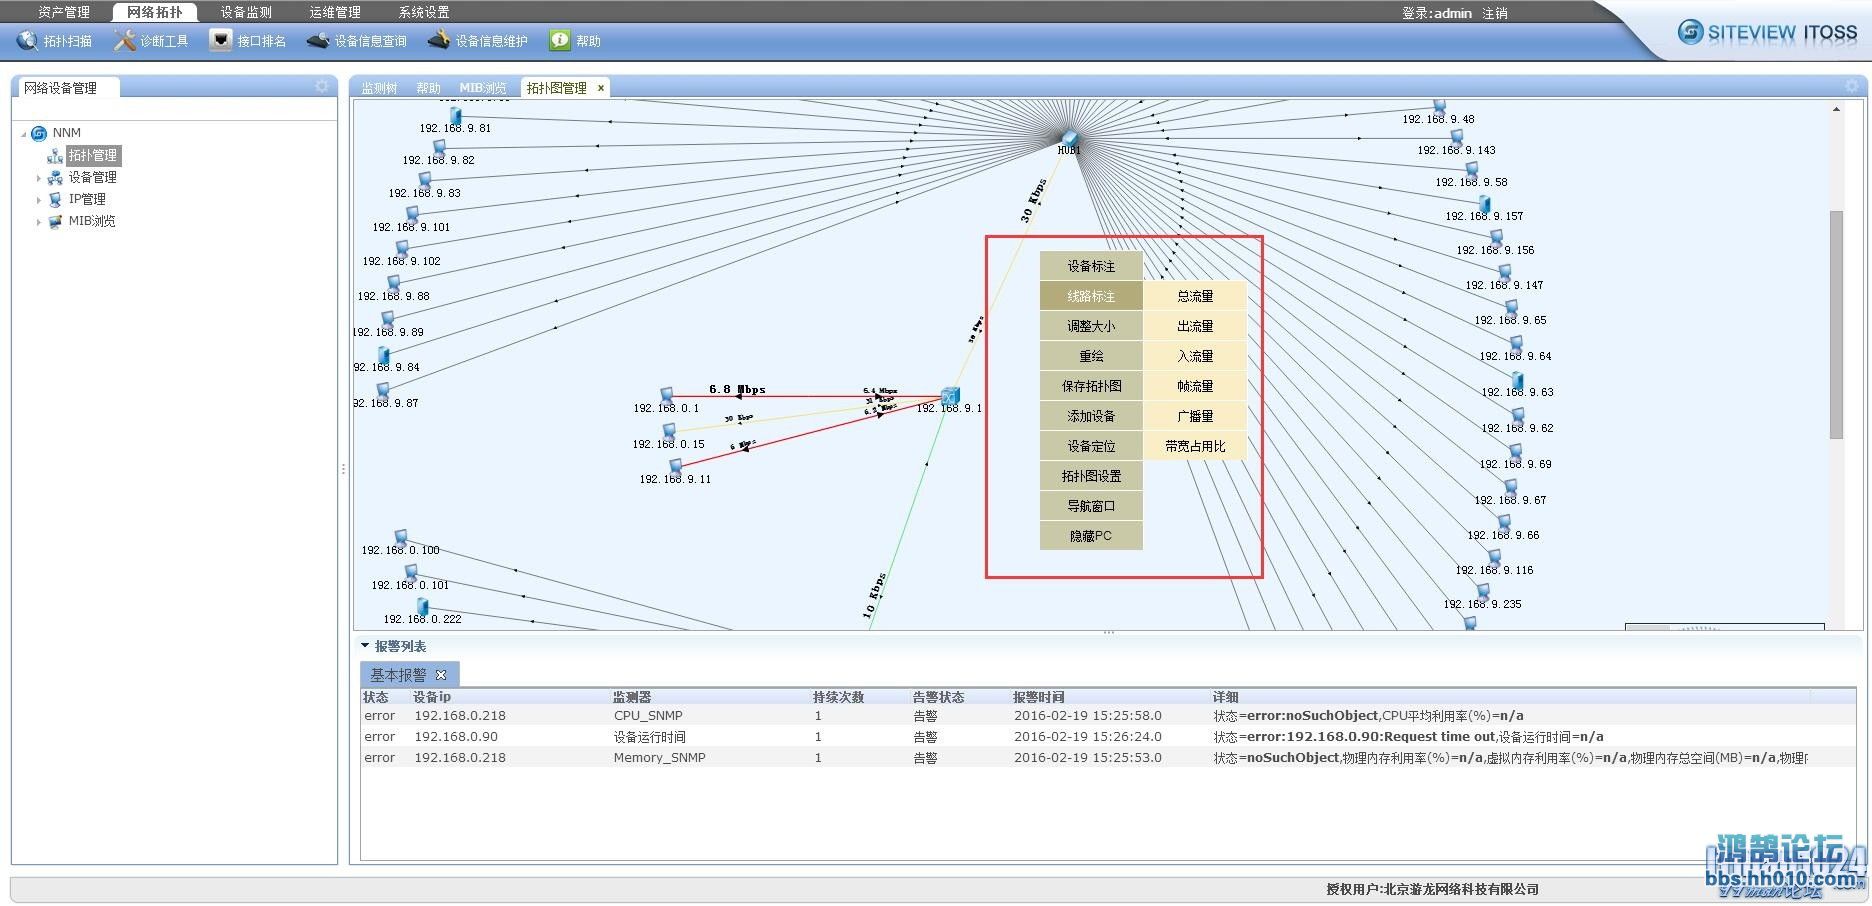Select the 192.168.9.157 device icon

tap(1485, 203)
